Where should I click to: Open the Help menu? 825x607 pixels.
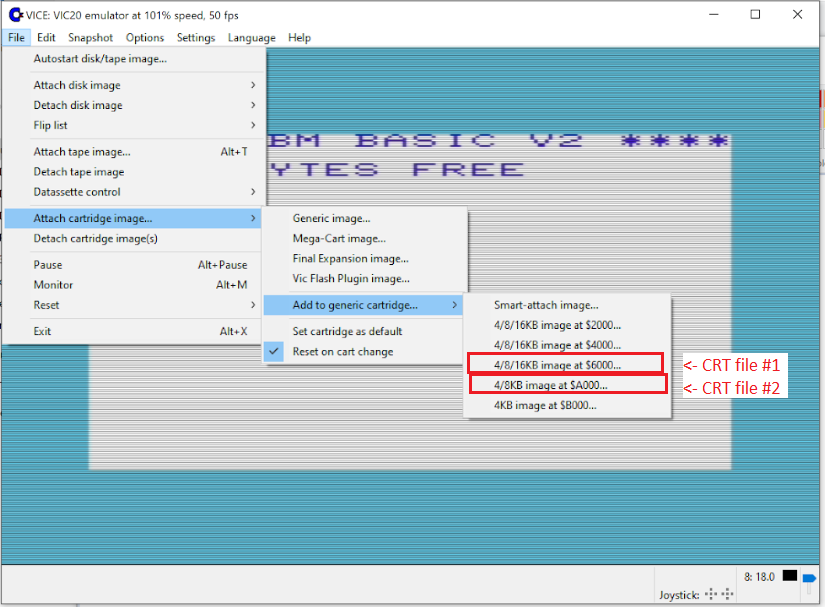[299, 37]
